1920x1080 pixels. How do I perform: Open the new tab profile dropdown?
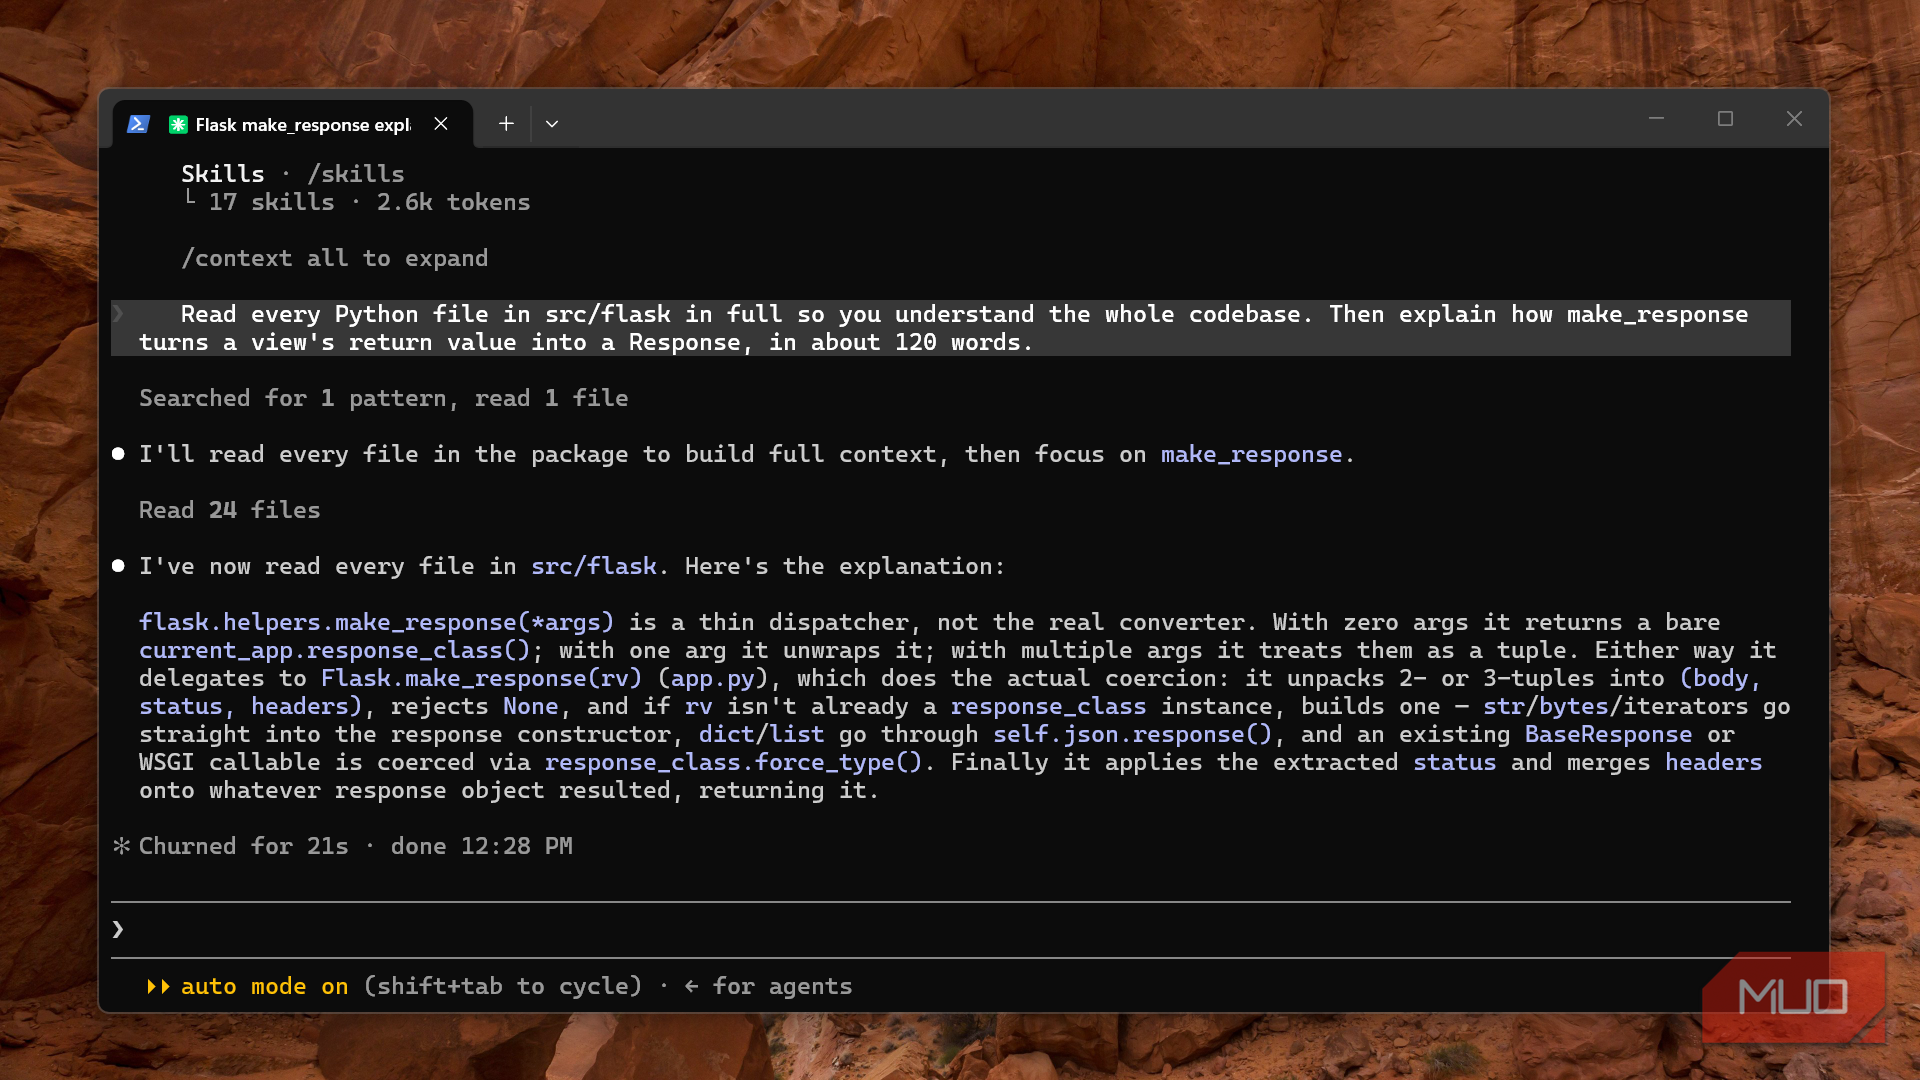552,124
